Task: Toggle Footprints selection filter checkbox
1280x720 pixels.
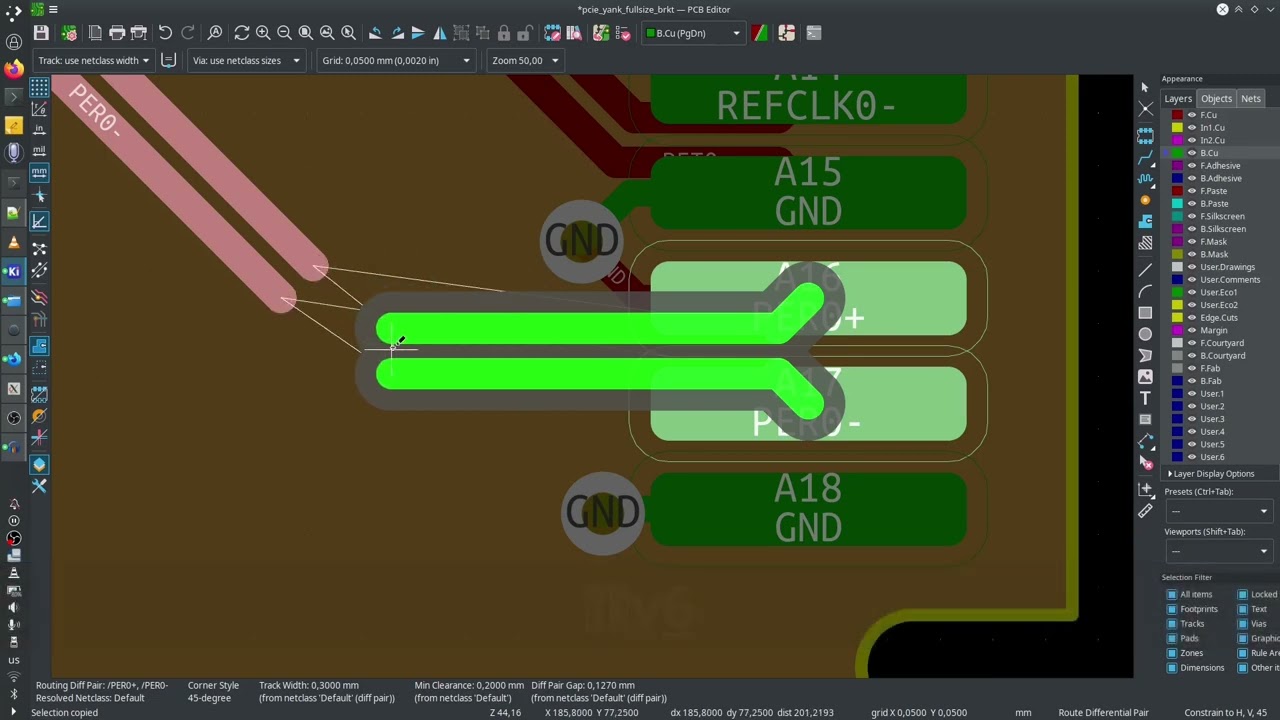Action: click(1172, 609)
